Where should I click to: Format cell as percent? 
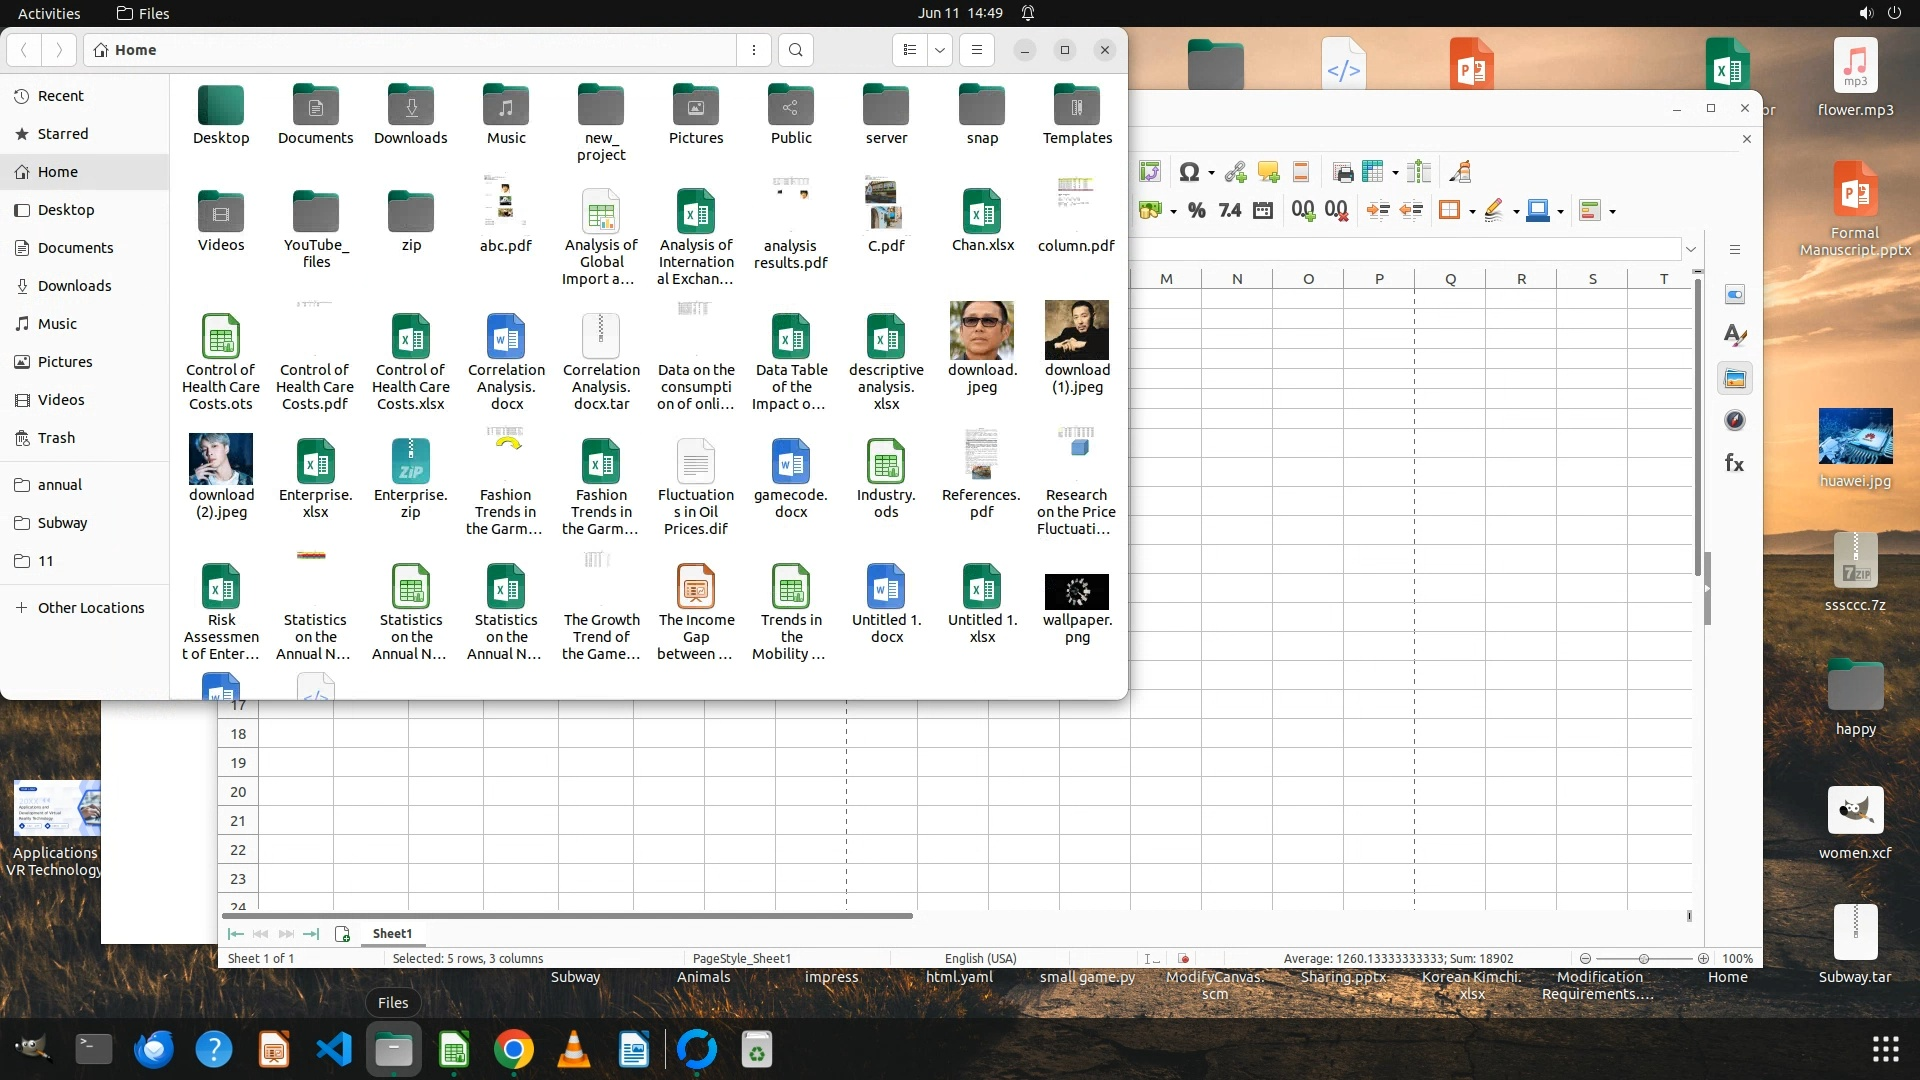(x=1196, y=210)
